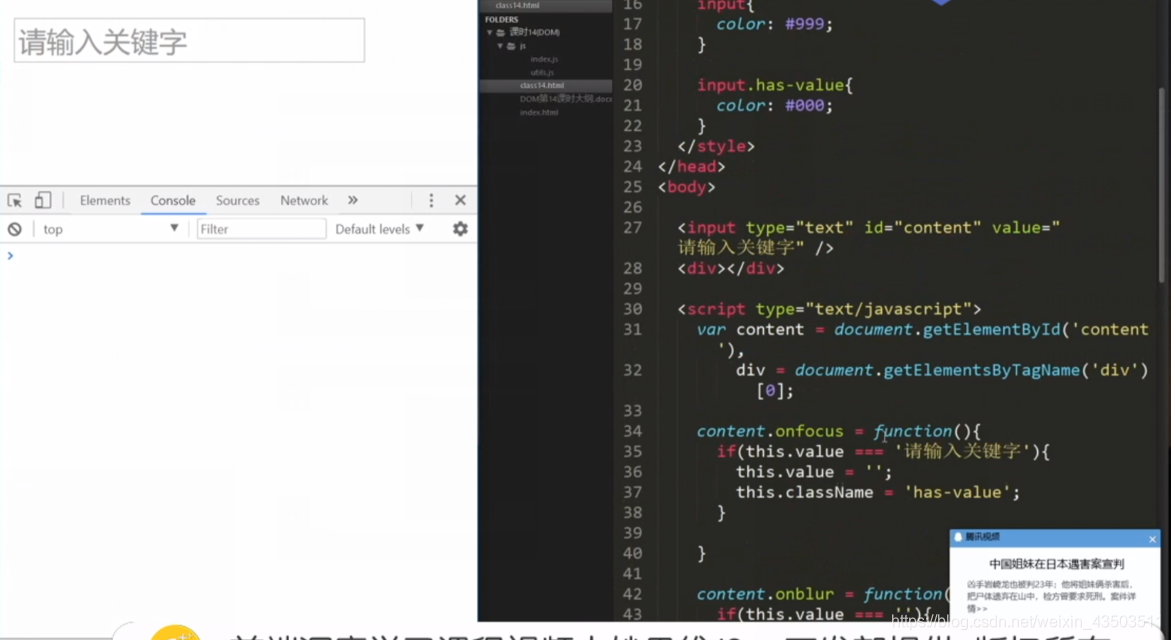Click the '#000' color value on line 21

[804, 106]
